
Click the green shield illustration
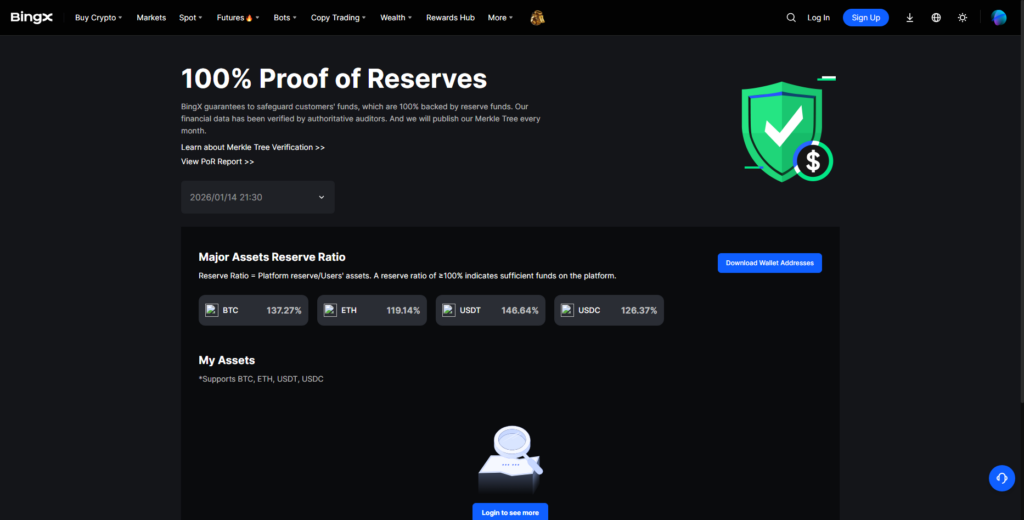point(788,131)
